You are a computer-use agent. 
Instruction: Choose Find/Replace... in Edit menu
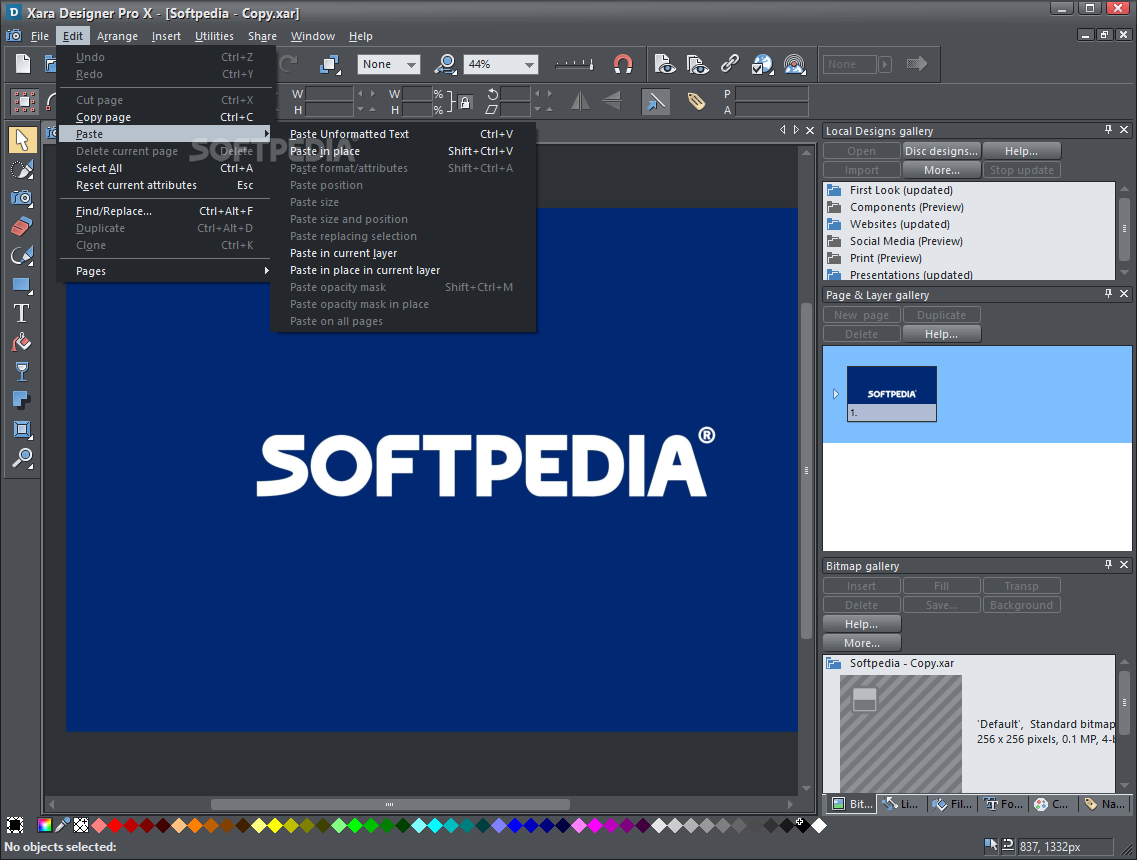click(167, 211)
